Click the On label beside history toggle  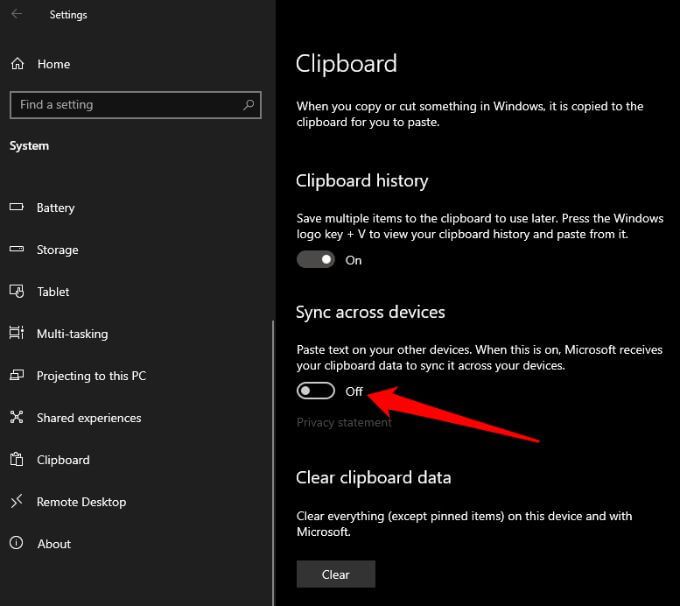[x=353, y=260]
